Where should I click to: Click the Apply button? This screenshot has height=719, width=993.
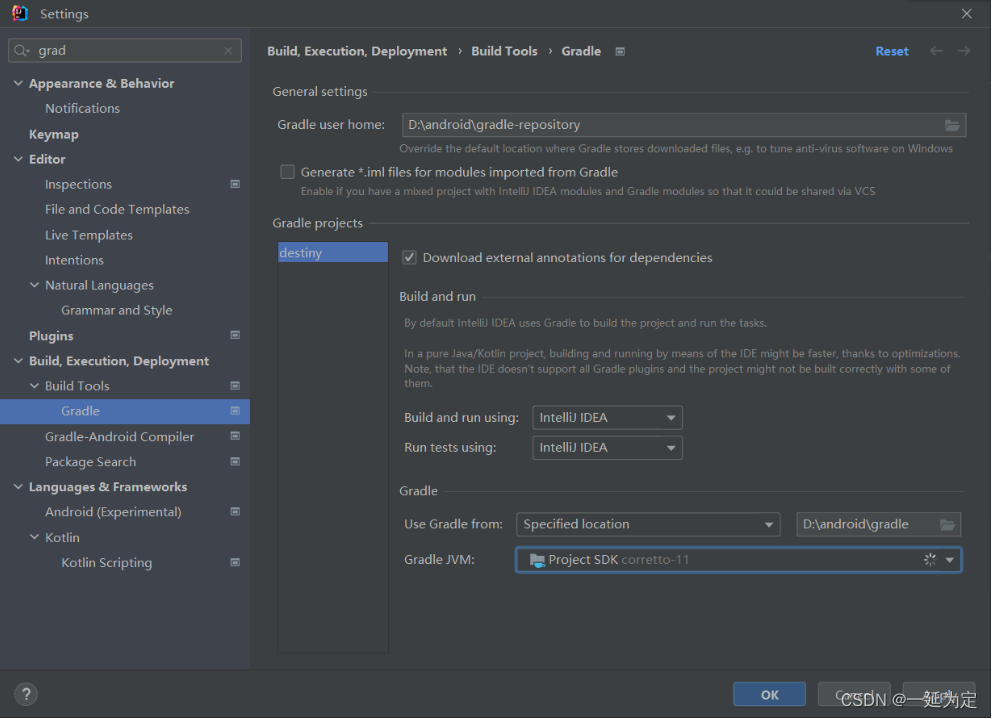(x=939, y=695)
